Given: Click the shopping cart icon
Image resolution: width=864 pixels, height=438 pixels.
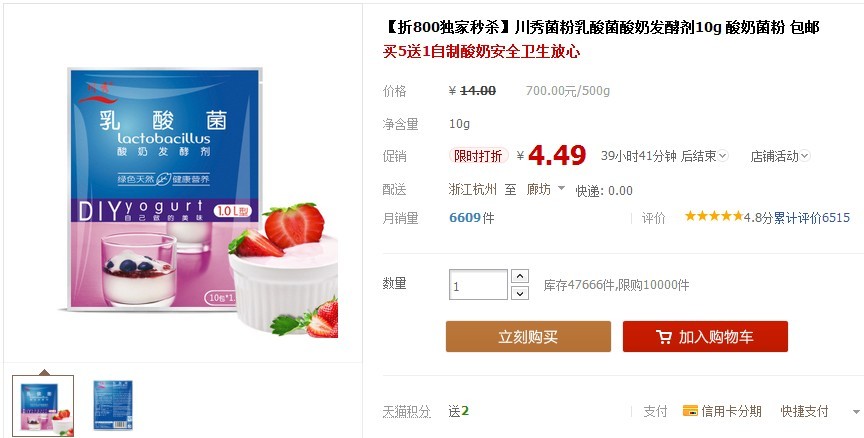Looking at the screenshot, I should click(x=663, y=337).
